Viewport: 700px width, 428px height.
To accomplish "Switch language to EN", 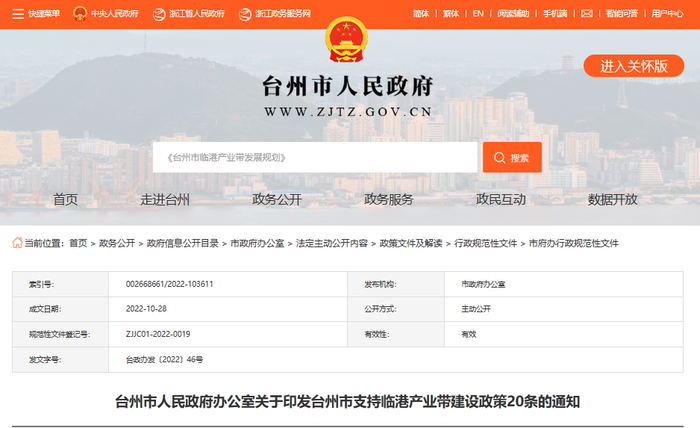I will pyautogui.click(x=478, y=14).
